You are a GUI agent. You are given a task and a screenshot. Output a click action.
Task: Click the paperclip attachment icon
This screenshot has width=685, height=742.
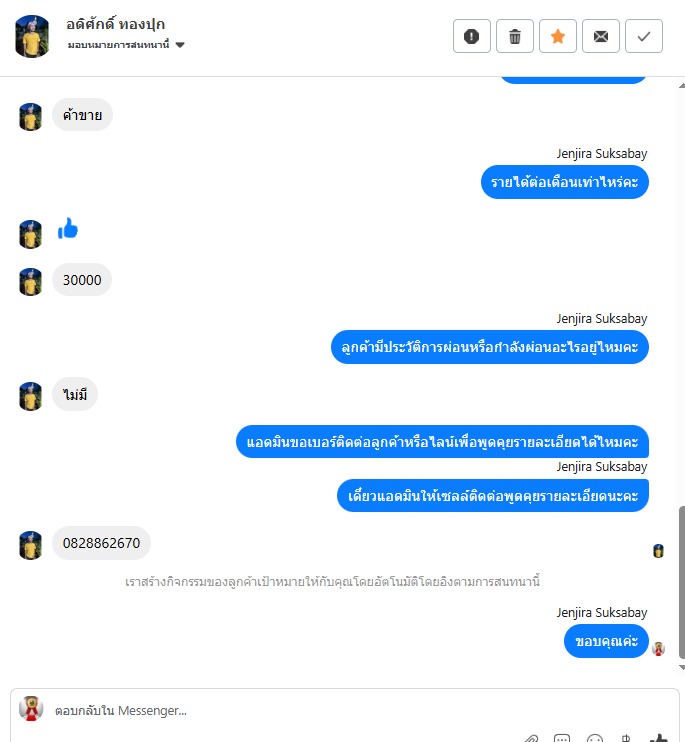pos(531,738)
